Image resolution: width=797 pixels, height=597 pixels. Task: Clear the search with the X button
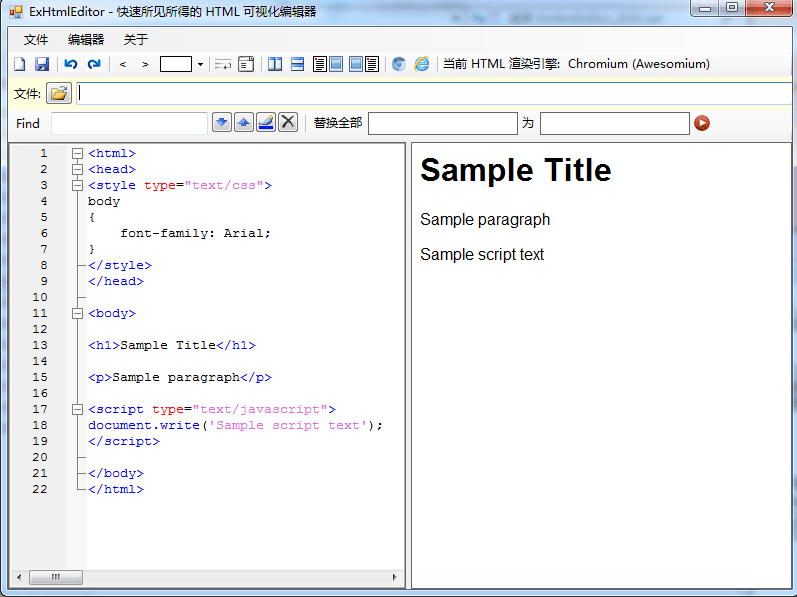pyautogui.click(x=288, y=122)
